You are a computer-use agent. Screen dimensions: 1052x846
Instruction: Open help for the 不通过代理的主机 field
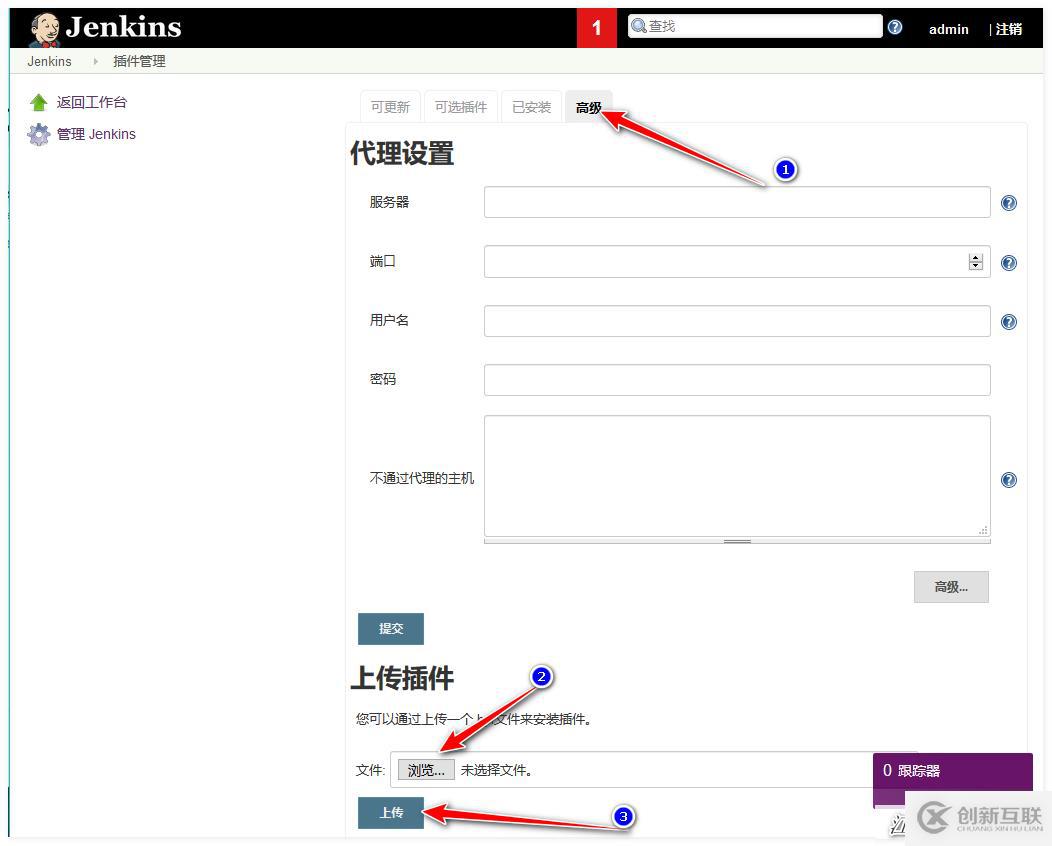[x=1008, y=480]
